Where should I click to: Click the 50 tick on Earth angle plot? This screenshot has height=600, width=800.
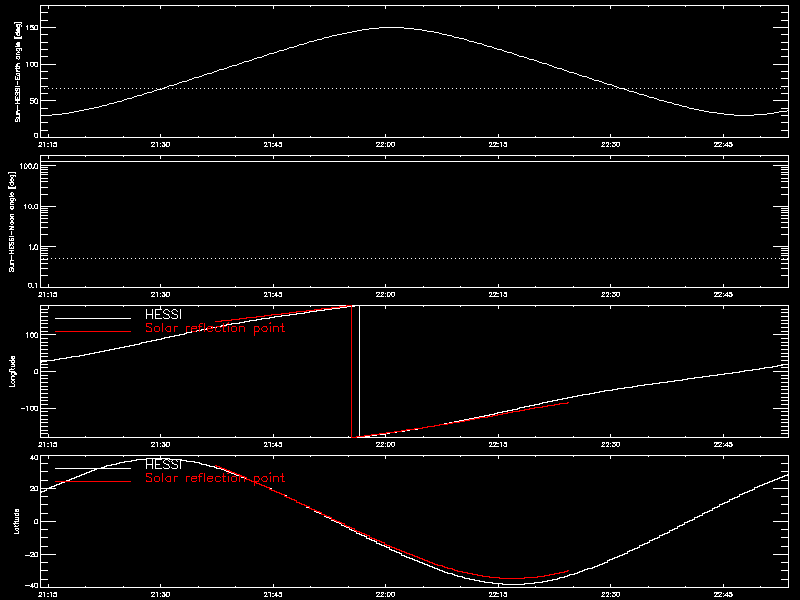click(x=34, y=101)
